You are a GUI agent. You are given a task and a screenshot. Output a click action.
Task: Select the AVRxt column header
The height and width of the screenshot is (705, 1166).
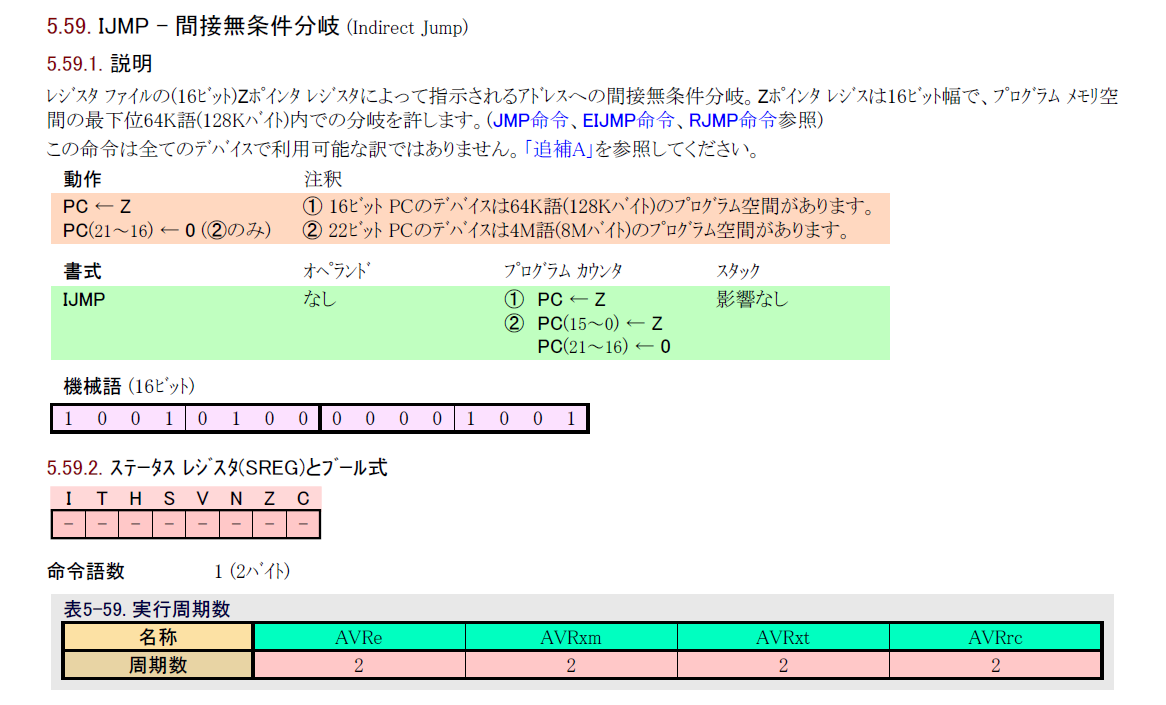[x=783, y=637]
